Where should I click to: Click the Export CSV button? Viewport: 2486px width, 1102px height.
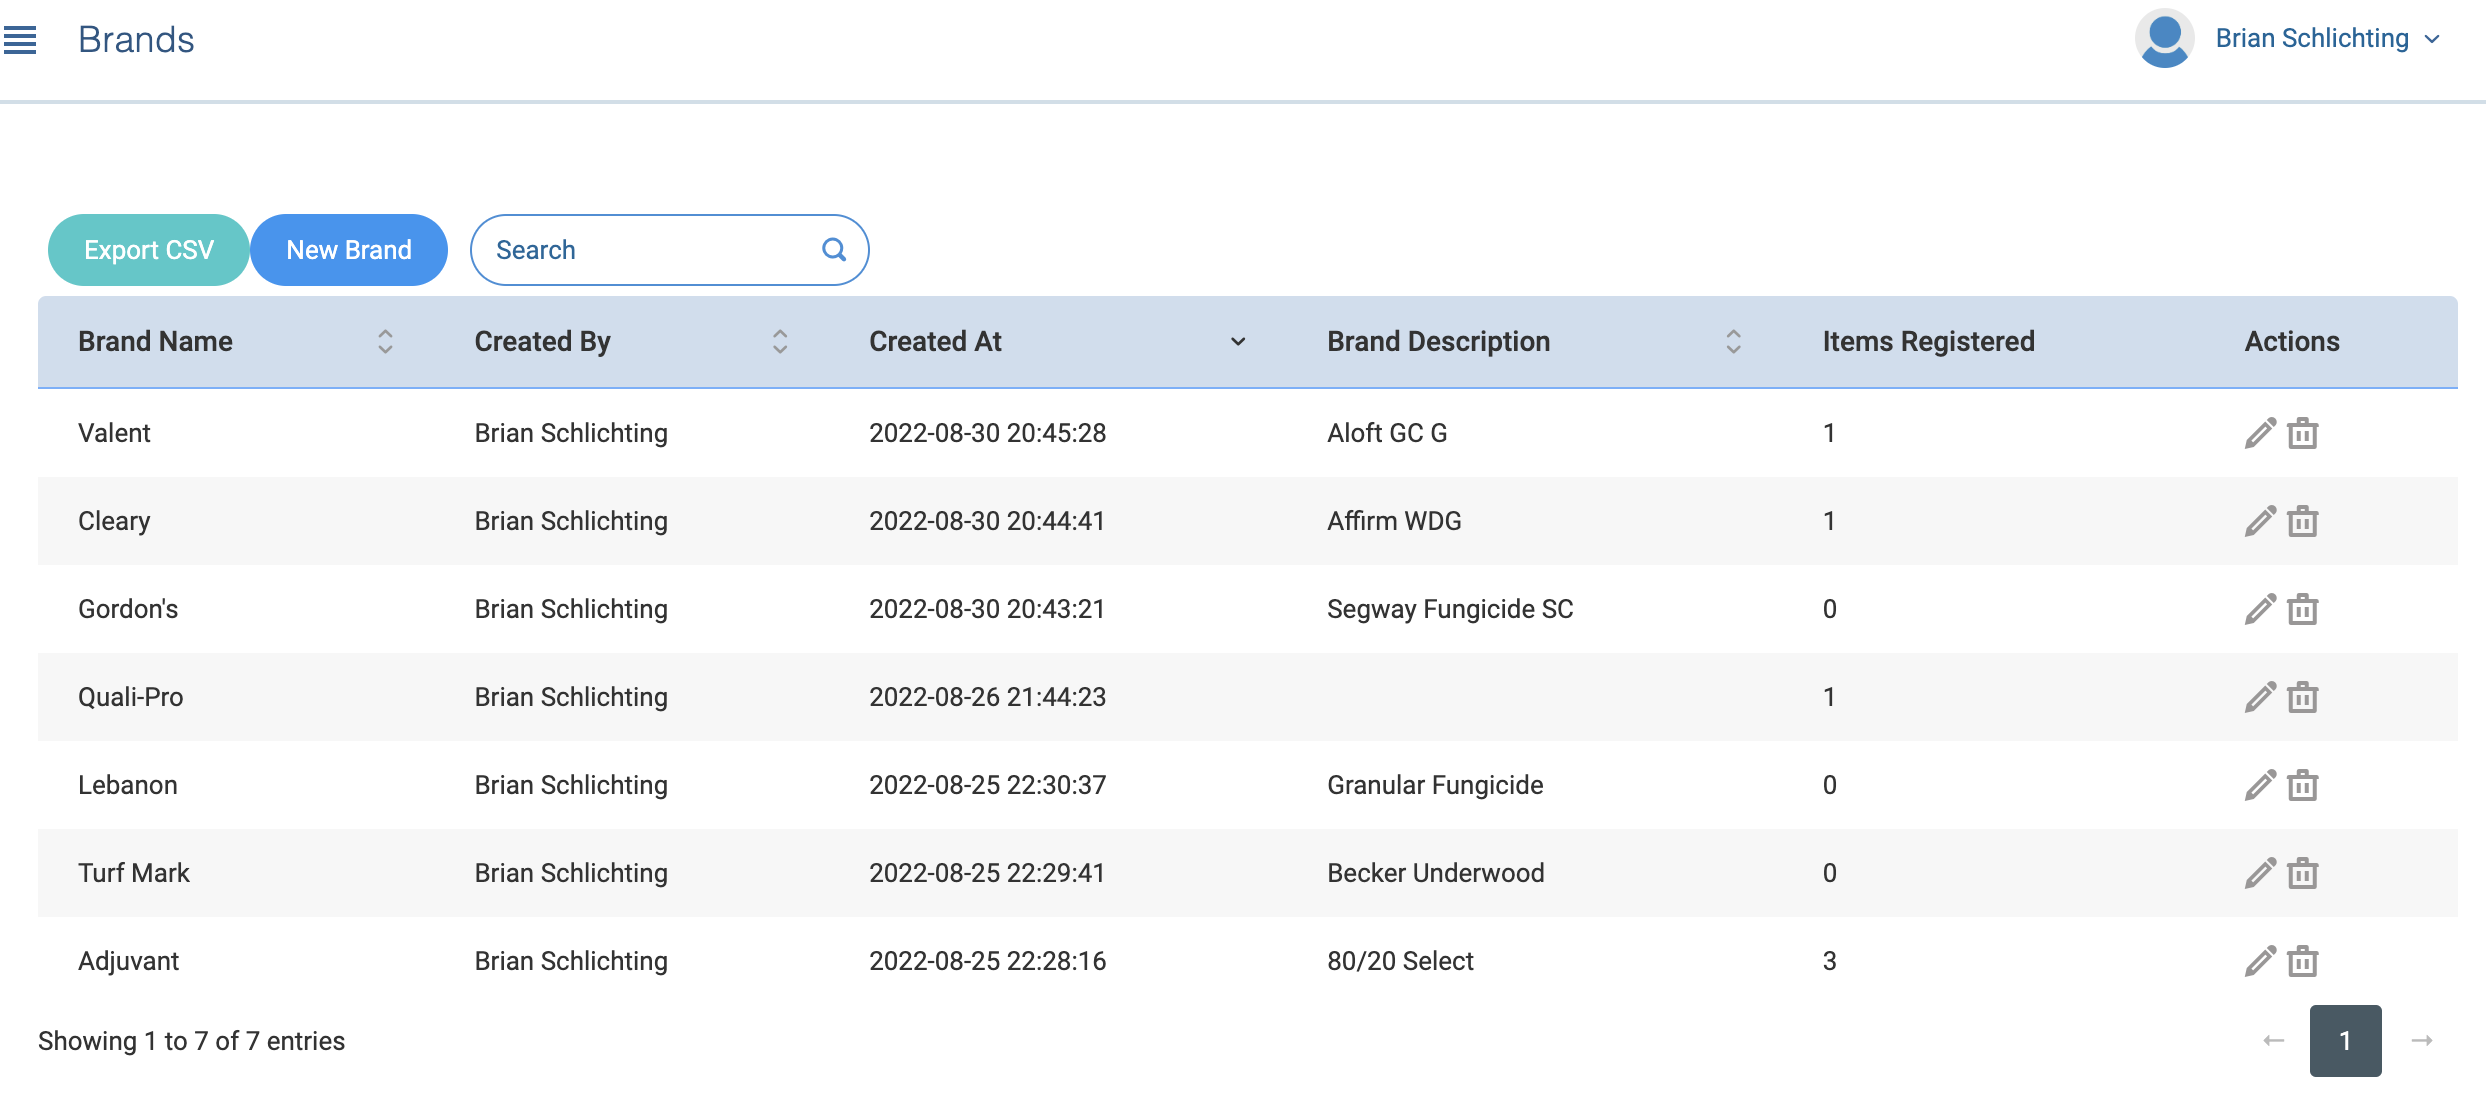tap(149, 250)
